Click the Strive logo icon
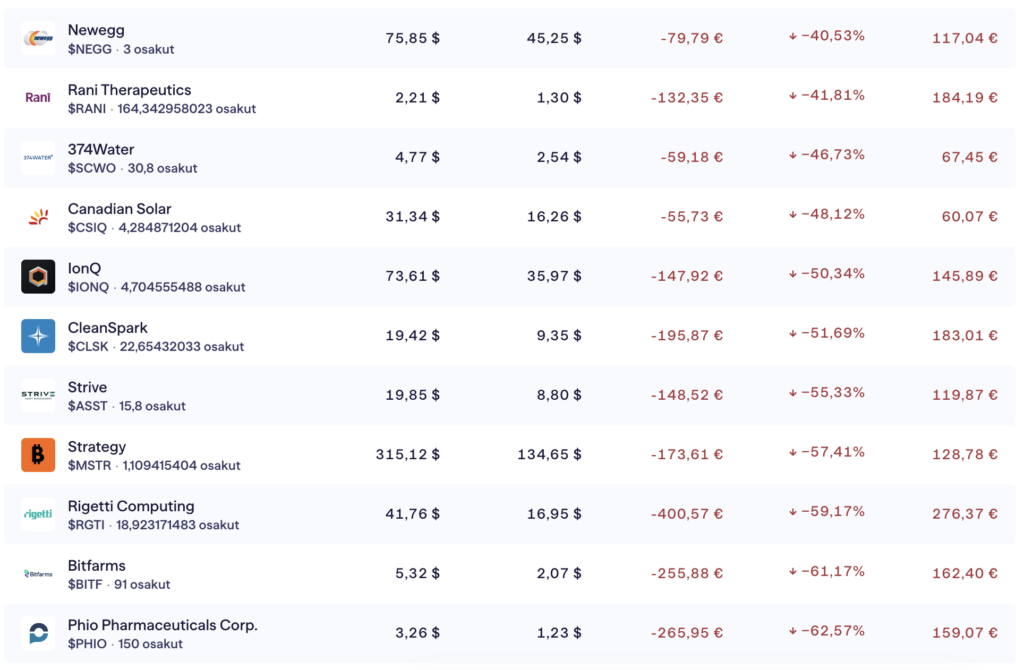This screenshot has width=1024, height=670. point(38,395)
